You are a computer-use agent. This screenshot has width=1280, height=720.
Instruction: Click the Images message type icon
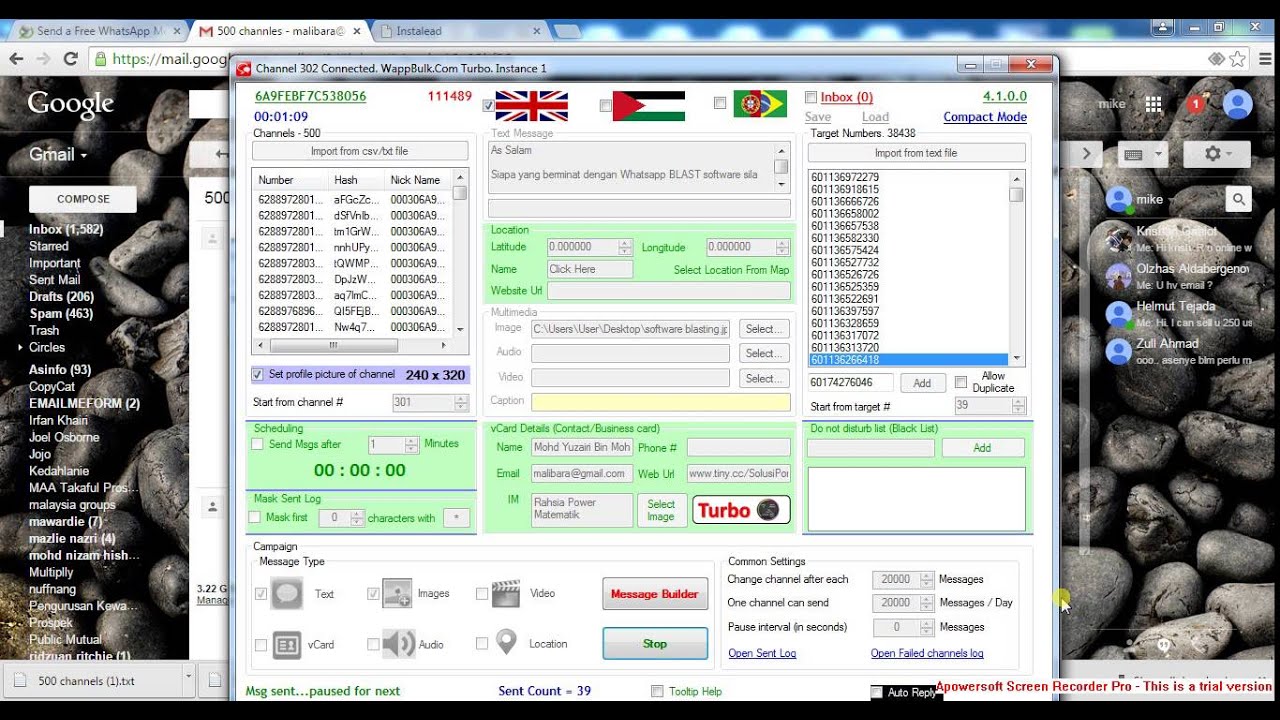[x=397, y=594]
